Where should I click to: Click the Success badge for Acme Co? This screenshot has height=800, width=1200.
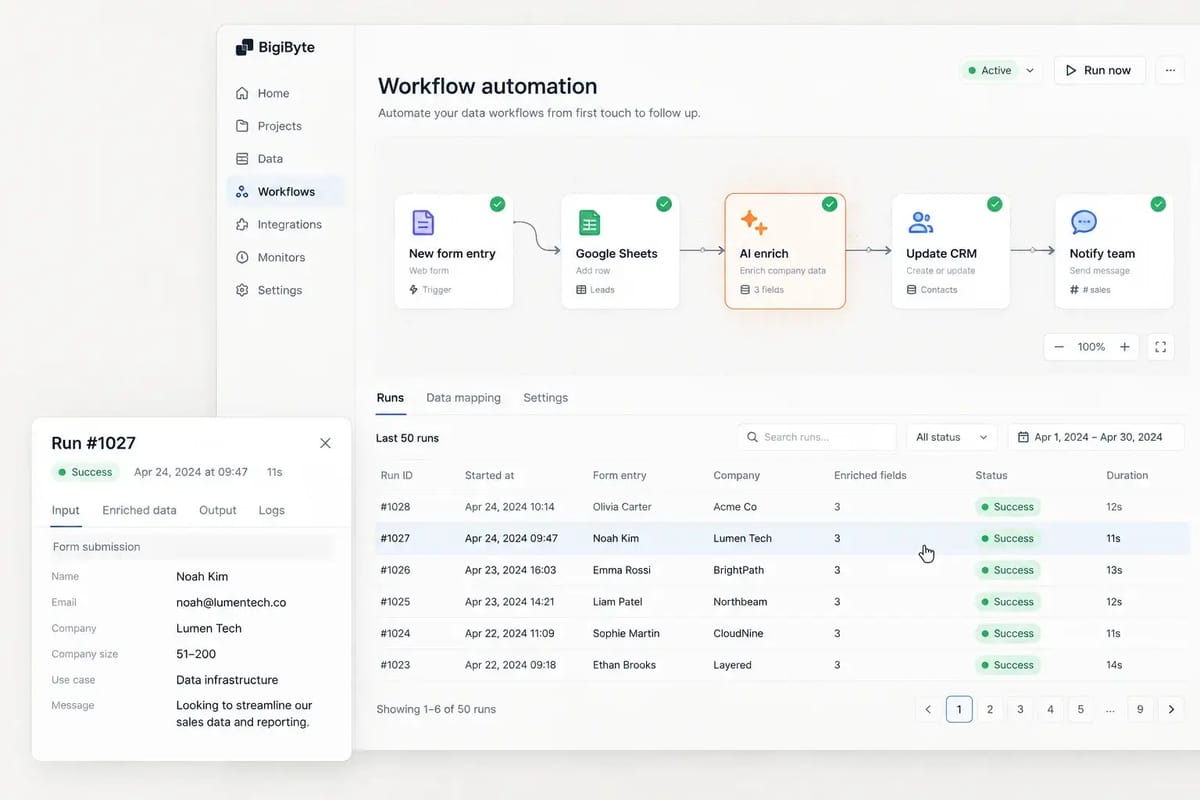[x=1008, y=507]
